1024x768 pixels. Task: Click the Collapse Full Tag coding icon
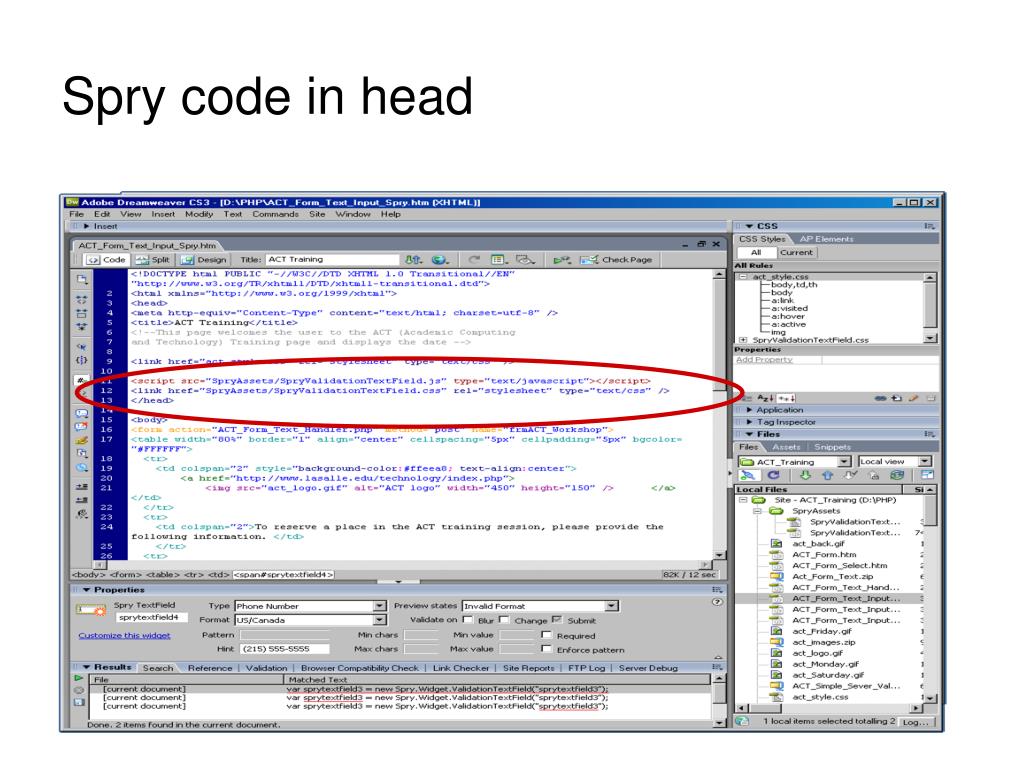point(82,300)
